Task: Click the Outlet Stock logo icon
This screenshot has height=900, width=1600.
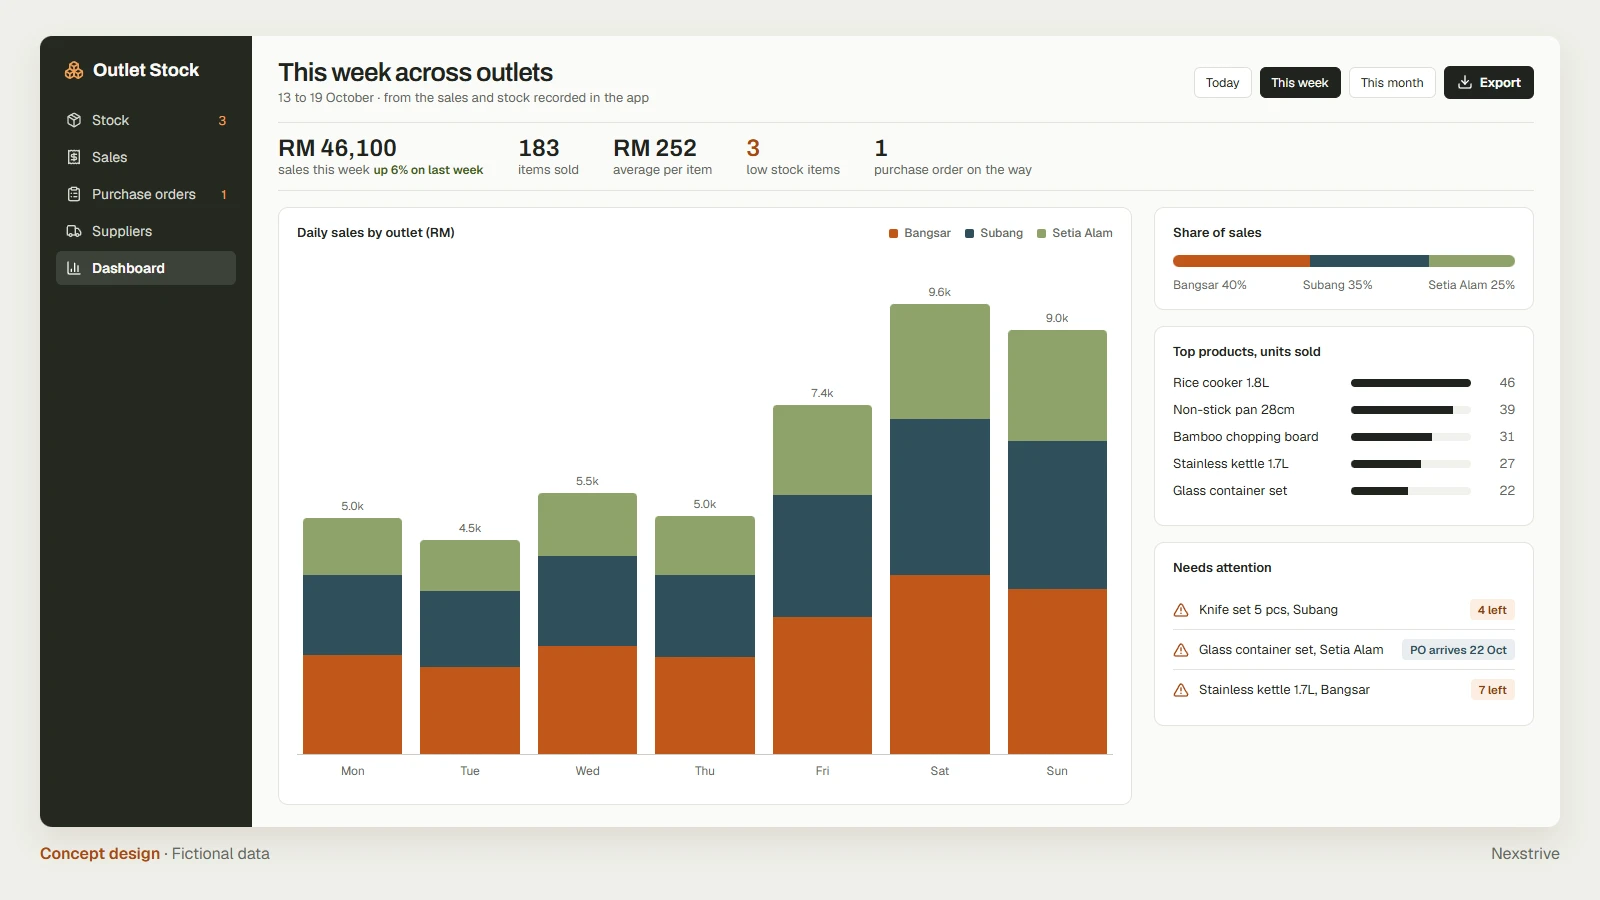Action: 74,70
